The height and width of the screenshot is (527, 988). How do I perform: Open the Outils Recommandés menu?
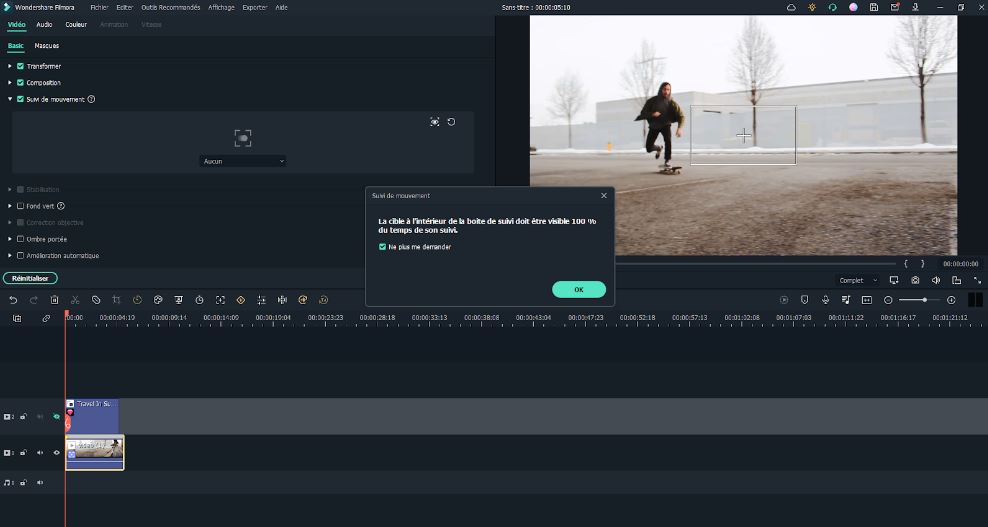tap(171, 8)
